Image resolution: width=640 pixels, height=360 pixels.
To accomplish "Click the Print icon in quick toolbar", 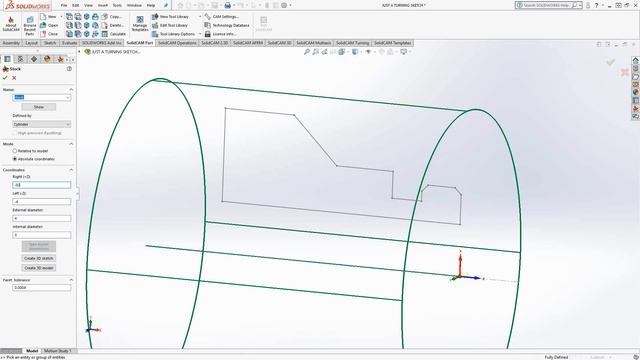I will pos(228,5).
